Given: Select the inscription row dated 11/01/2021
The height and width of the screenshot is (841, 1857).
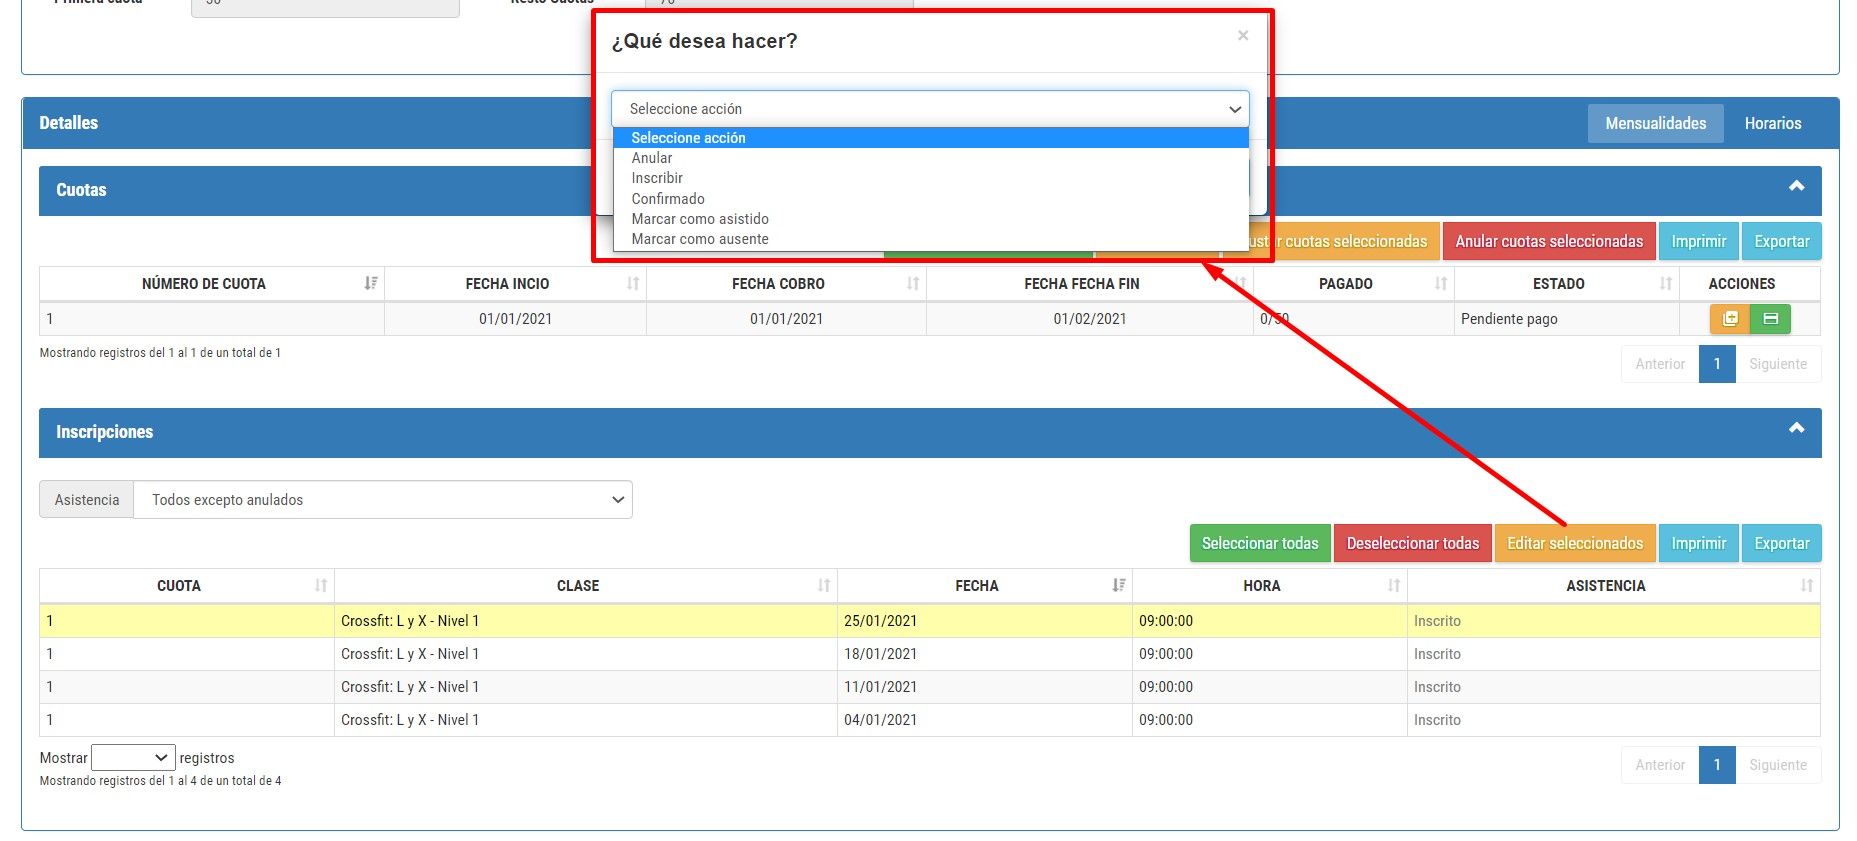Looking at the screenshot, I should [x=930, y=687].
